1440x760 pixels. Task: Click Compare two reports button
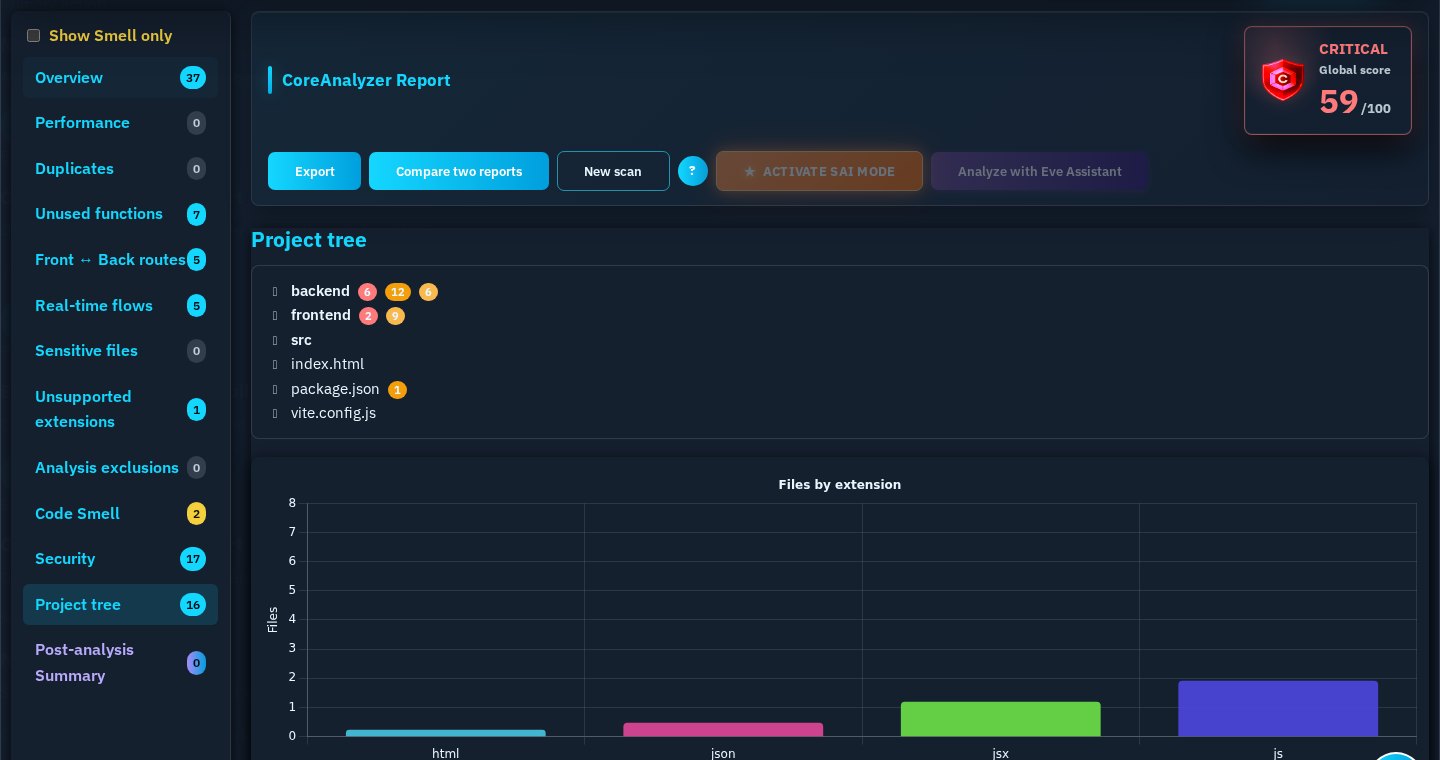[459, 171]
